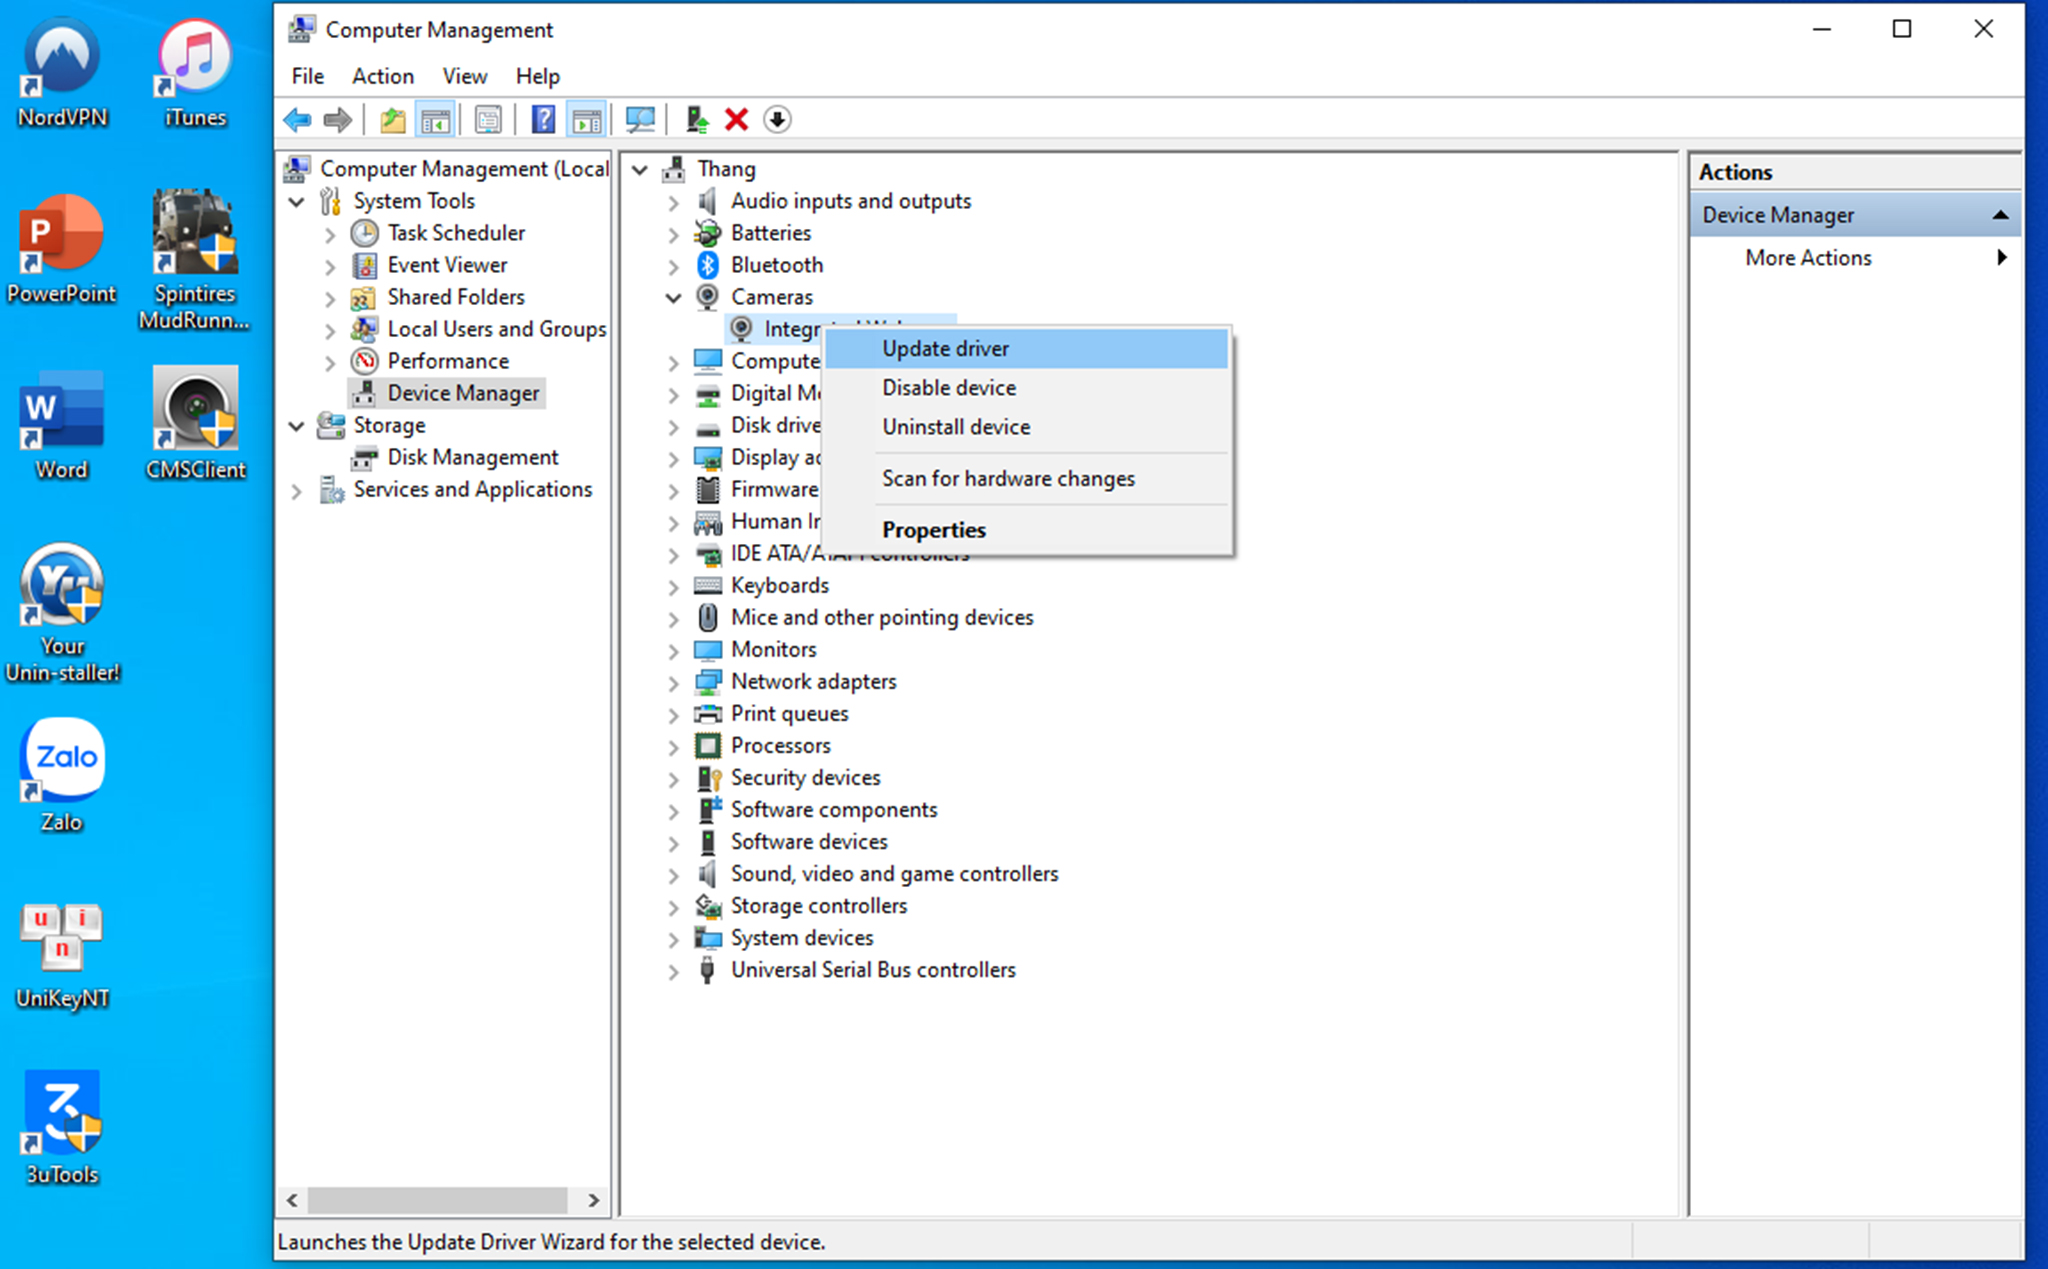Click the red X uninstall device icon

click(x=737, y=120)
